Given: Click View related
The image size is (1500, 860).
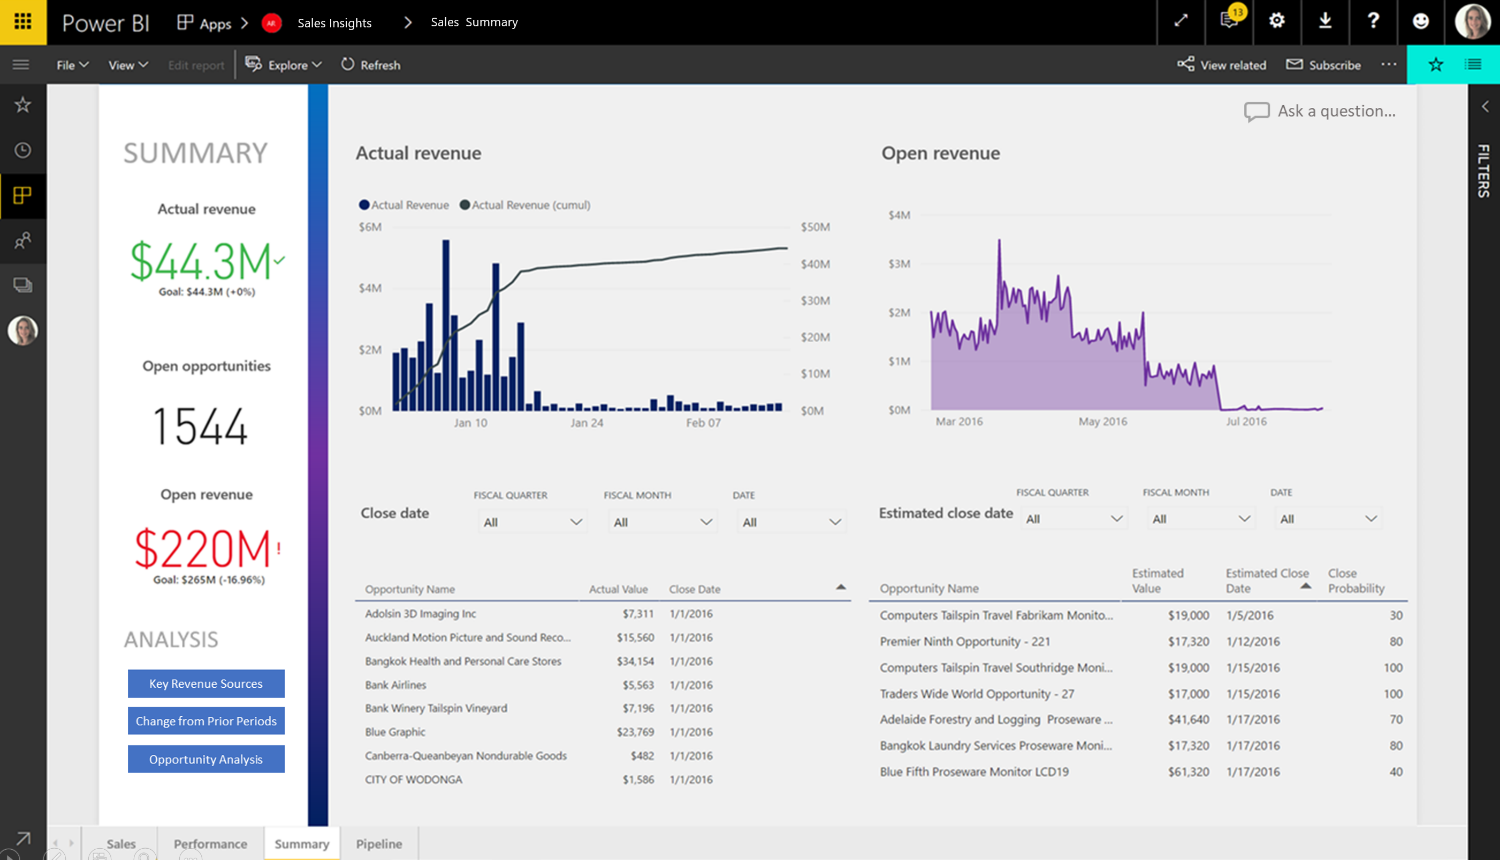Looking at the screenshot, I should (x=1221, y=65).
